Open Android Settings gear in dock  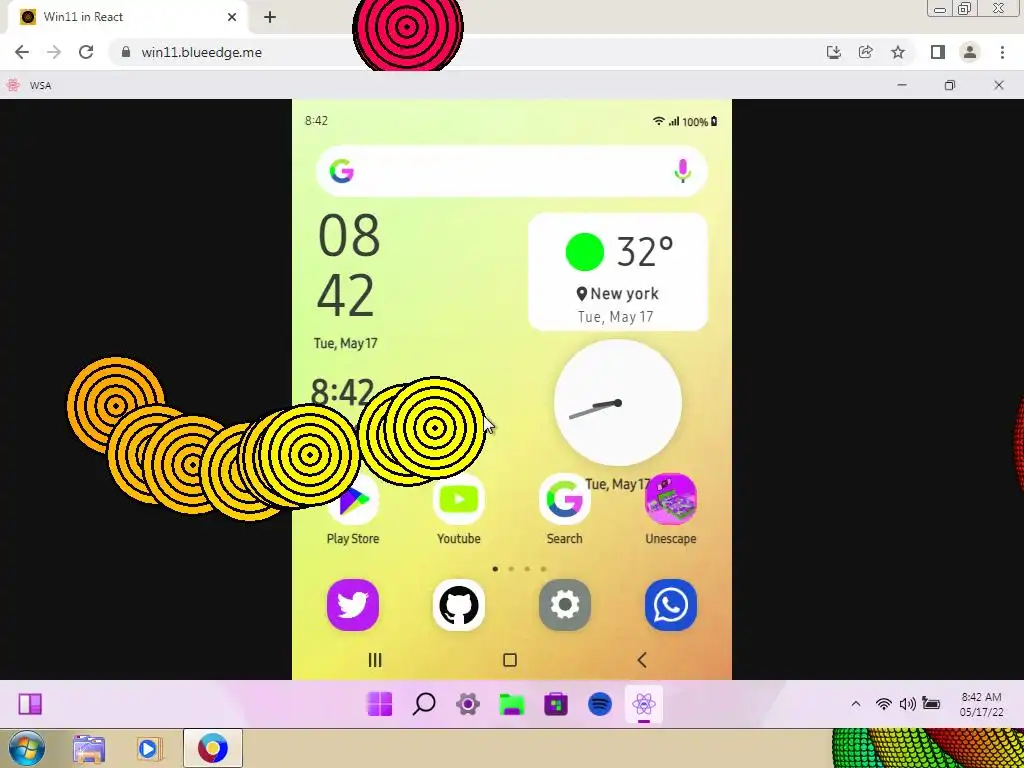(x=565, y=605)
